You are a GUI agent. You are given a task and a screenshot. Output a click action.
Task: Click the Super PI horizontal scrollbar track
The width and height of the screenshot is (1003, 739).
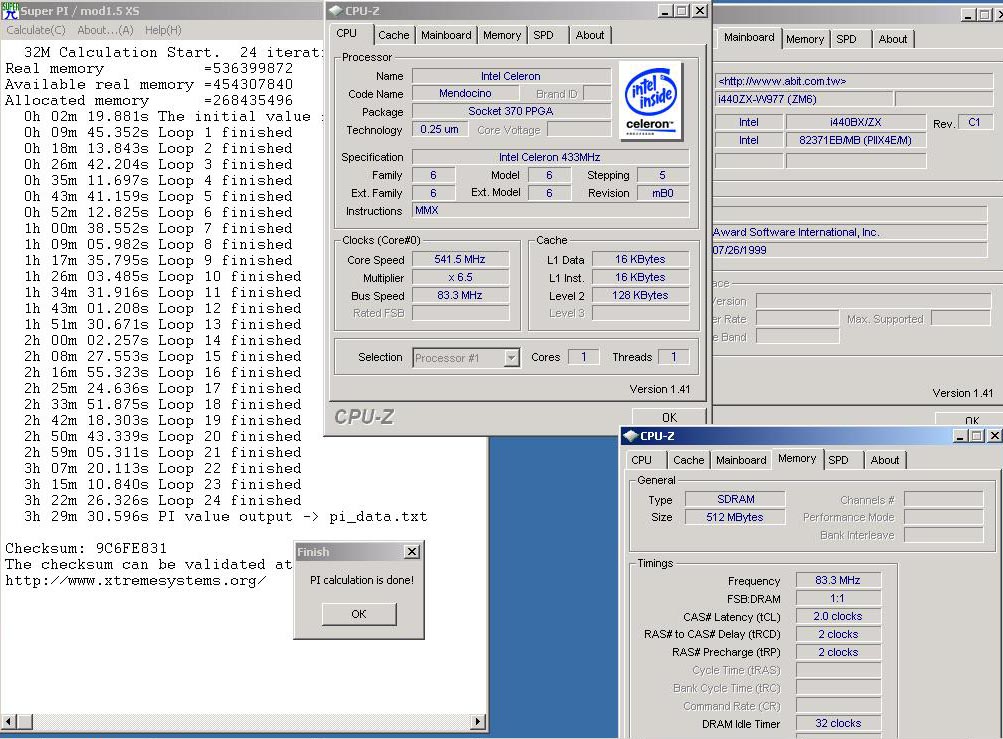(251, 721)
